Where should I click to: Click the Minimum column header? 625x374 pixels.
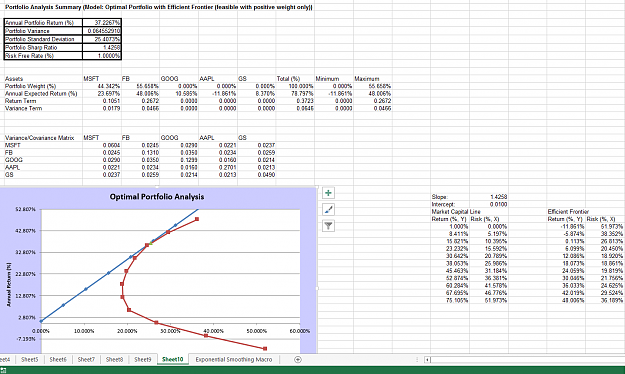[334, 79]
